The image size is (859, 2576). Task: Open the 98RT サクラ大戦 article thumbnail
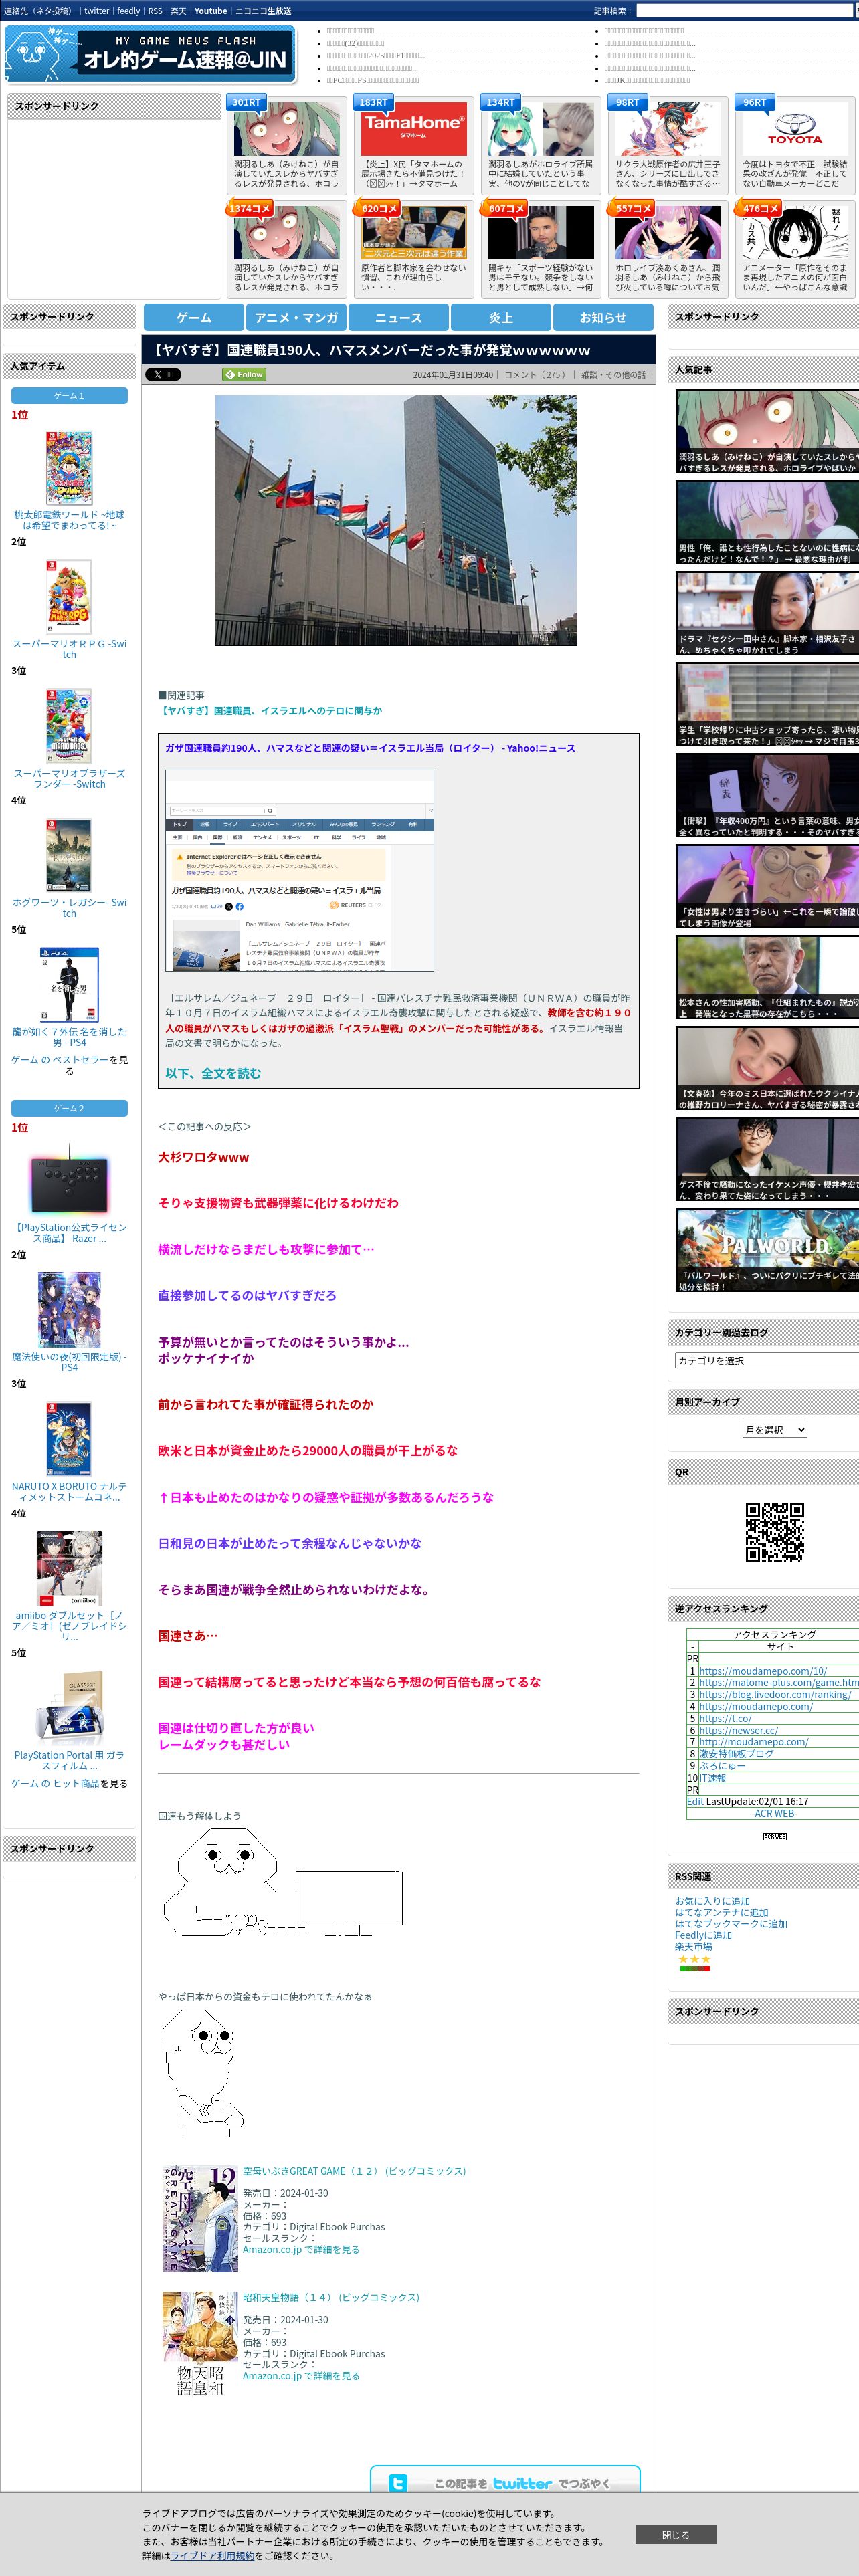click(x=668, y=128)
